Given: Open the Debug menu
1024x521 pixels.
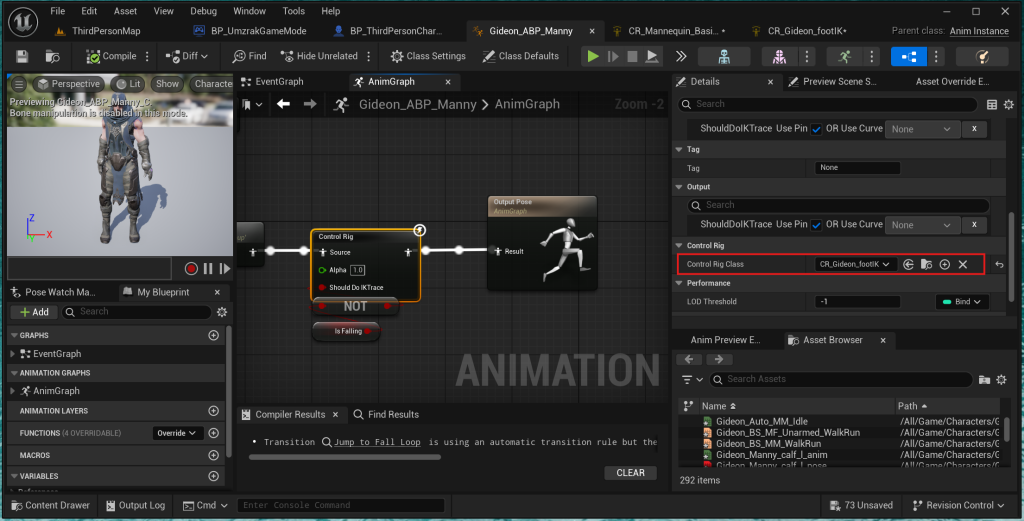Looking at the screenshot, I should (203, 11).
